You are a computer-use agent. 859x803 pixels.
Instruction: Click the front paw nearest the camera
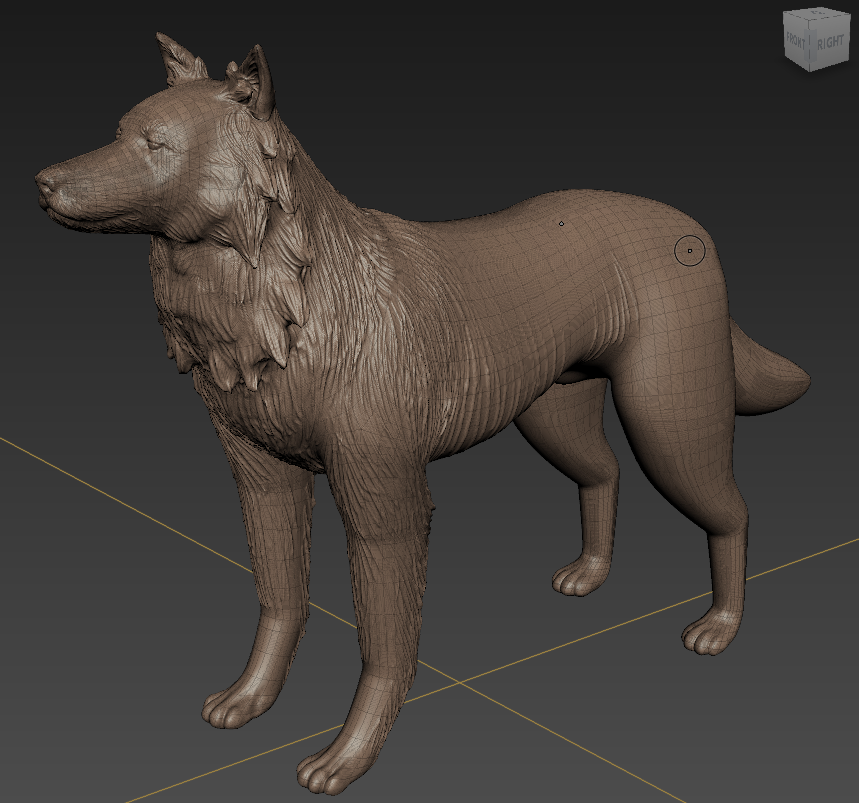[x=335, y=770]
